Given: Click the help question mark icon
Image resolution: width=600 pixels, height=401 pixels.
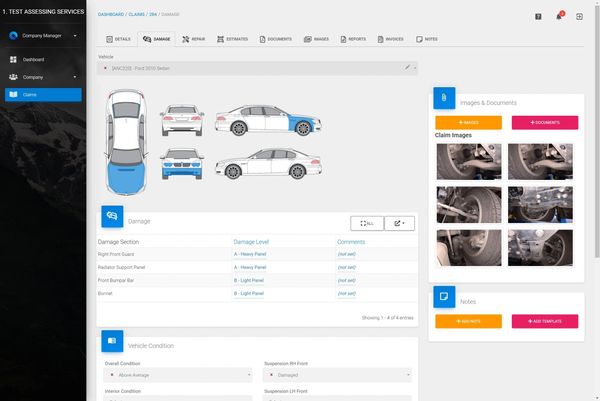Looking at the screenshot, I should 538,16.
